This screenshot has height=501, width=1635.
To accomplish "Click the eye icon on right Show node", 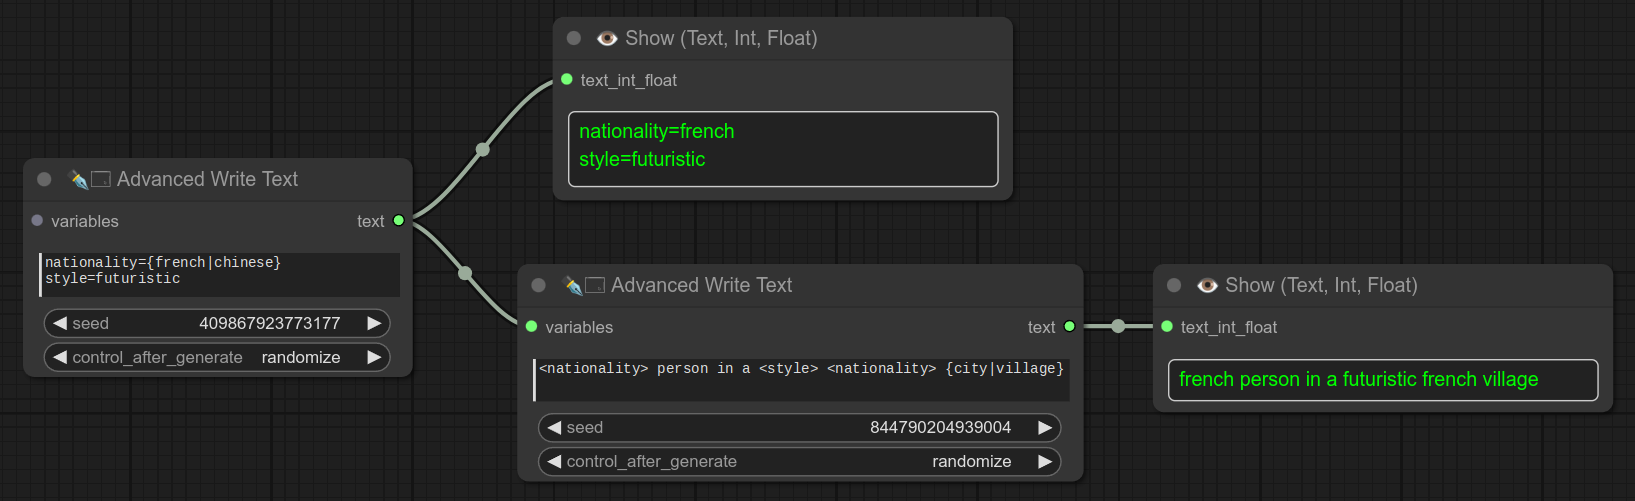I will click(1207, 285).
